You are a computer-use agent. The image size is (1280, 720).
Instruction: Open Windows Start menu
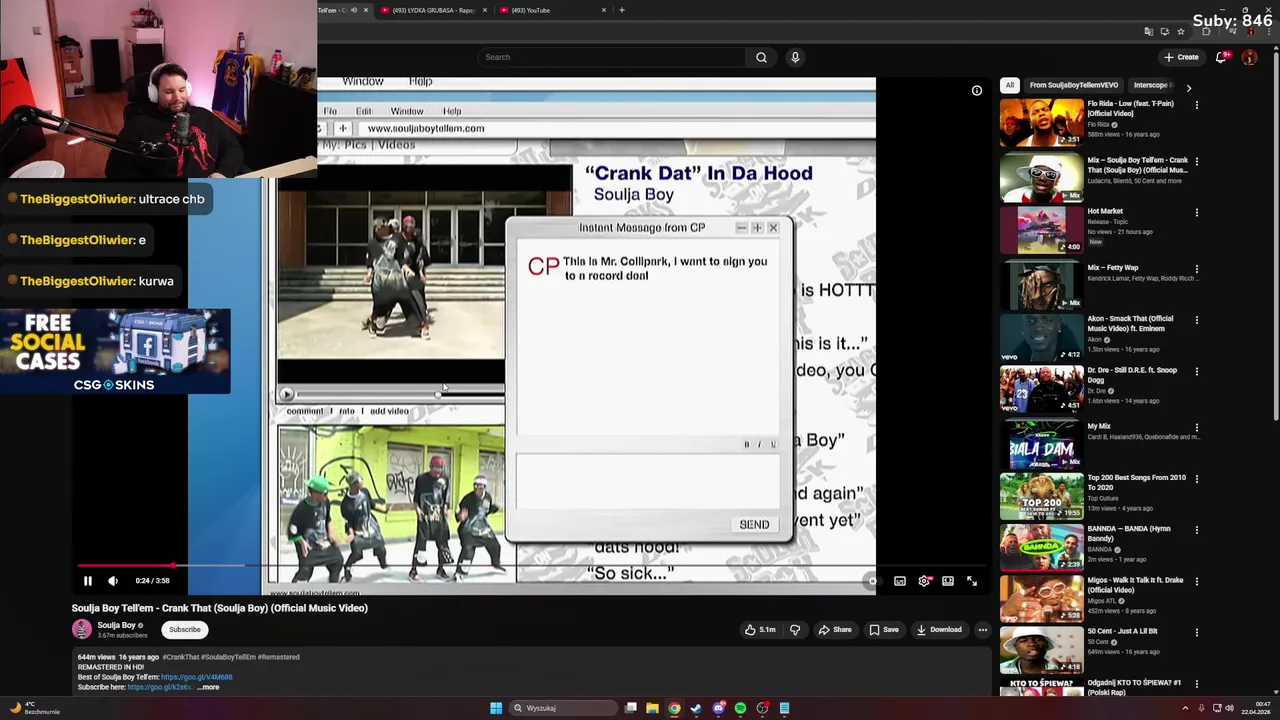coord(496,708)
